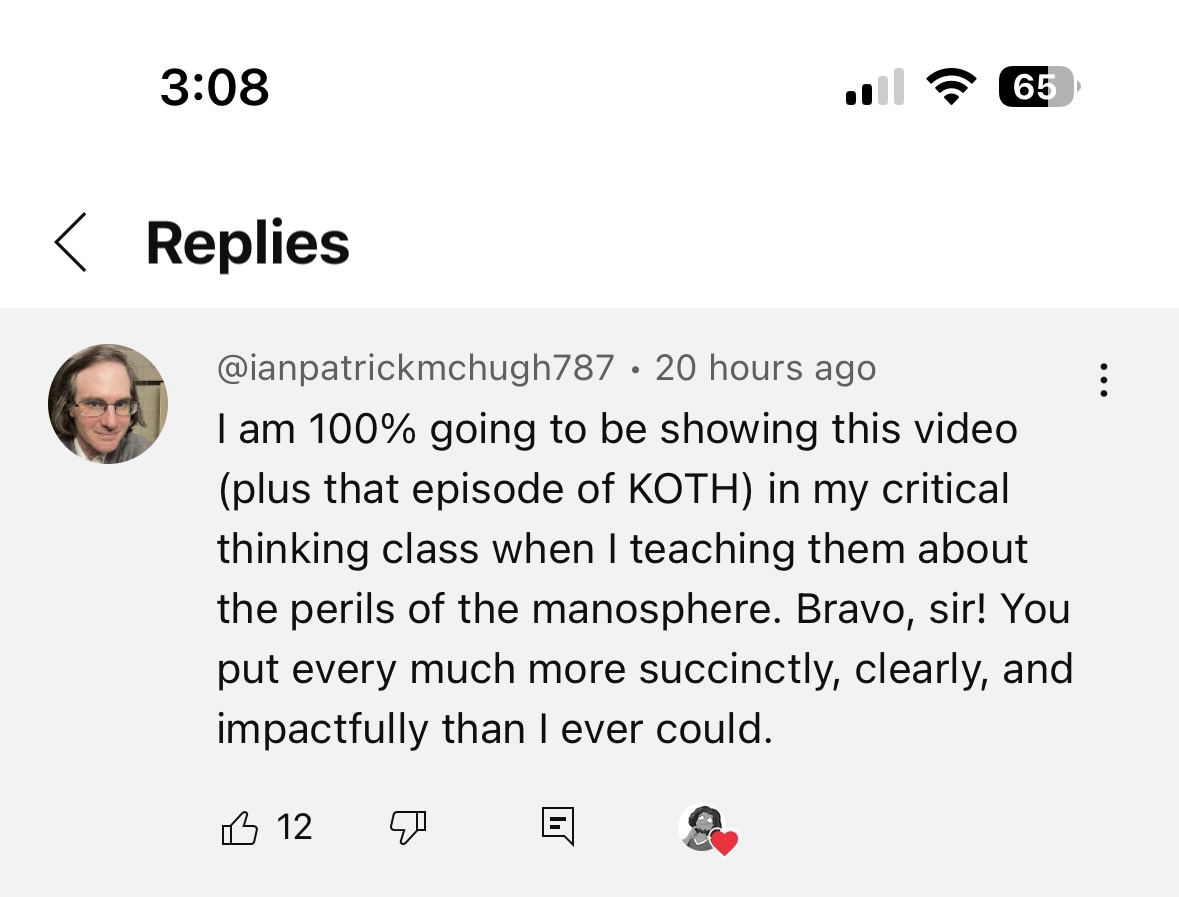Open the three-dot comment options menu
Screen dimensions: 1179x897
(1103, 380)
